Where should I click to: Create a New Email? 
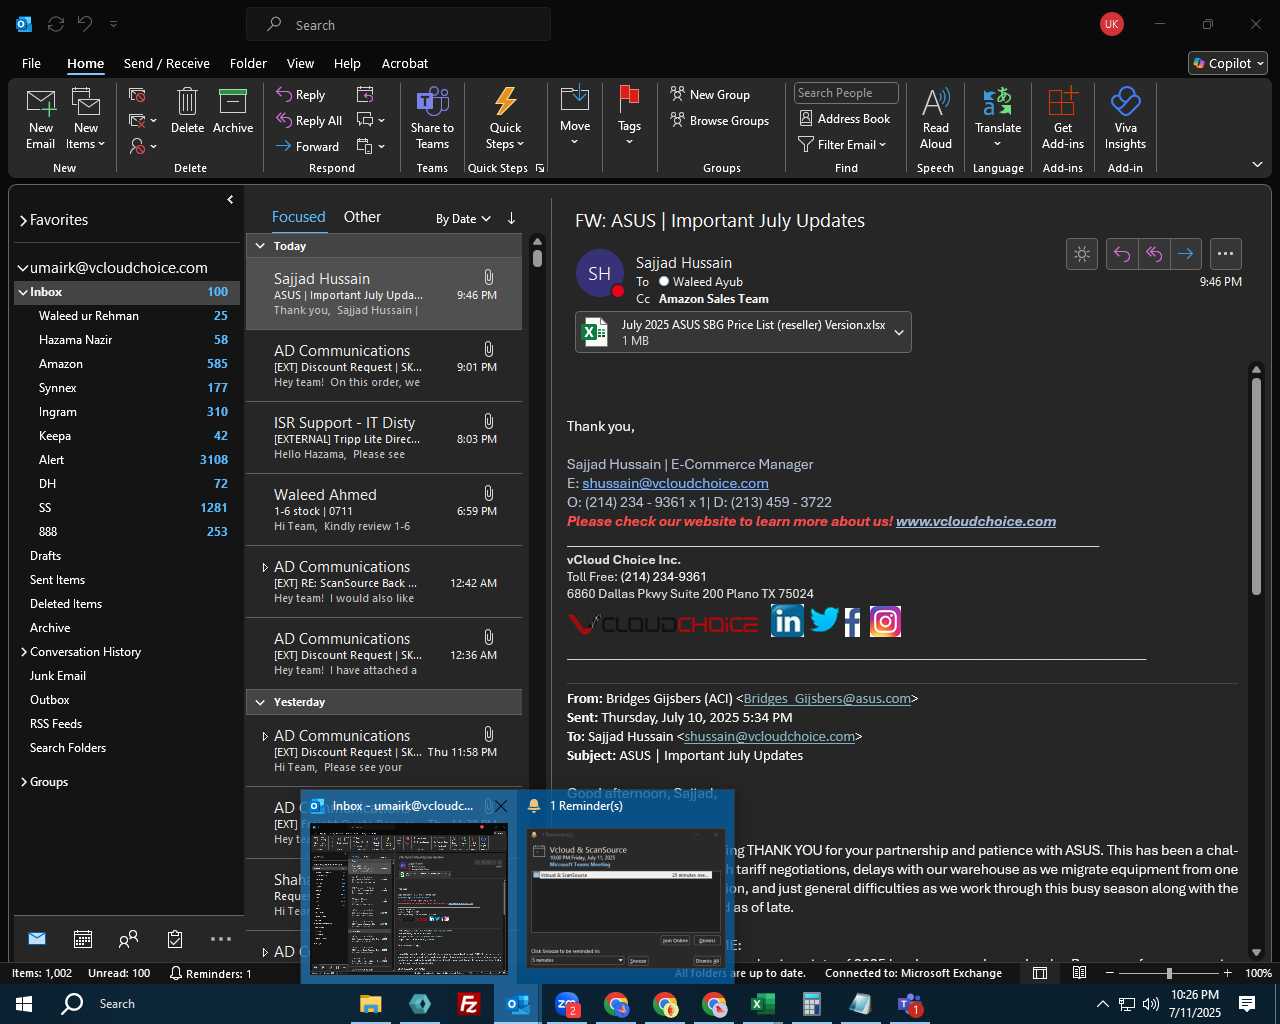tap(40, 119)
